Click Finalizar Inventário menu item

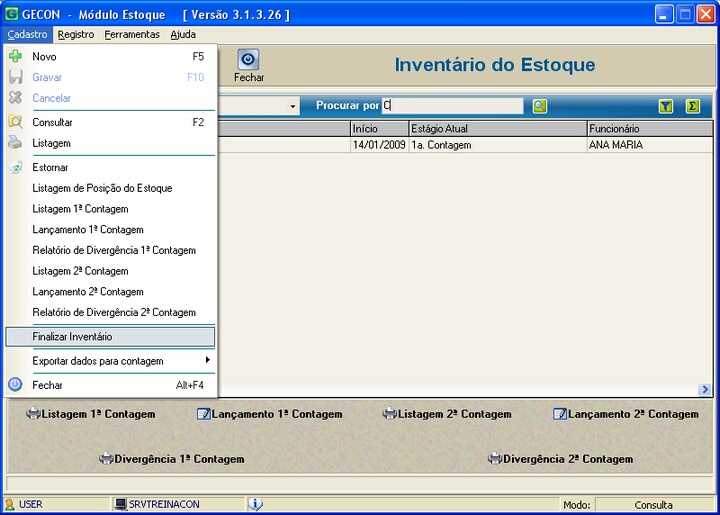point(110,336)
